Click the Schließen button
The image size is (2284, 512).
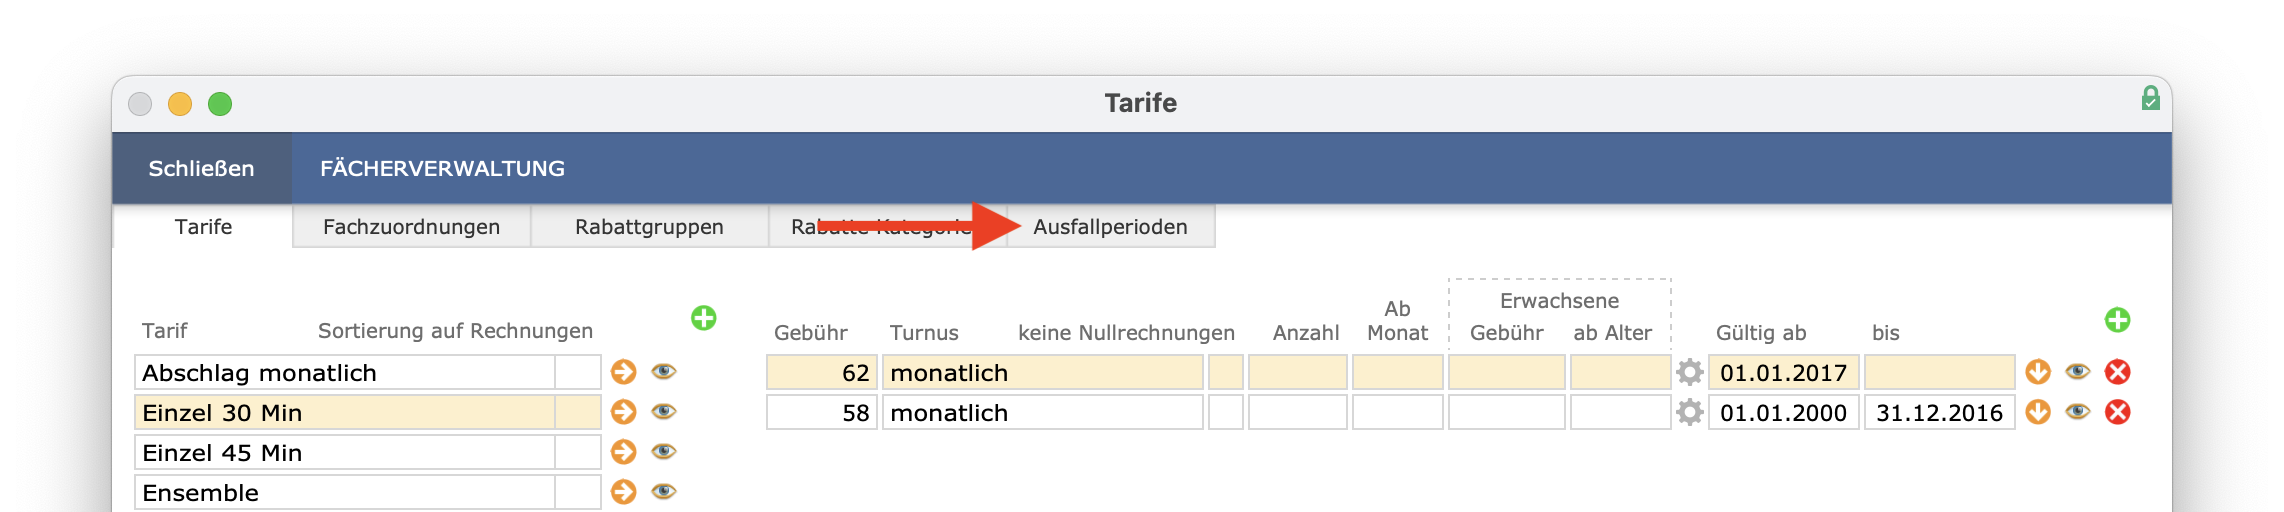click(202, 168)
